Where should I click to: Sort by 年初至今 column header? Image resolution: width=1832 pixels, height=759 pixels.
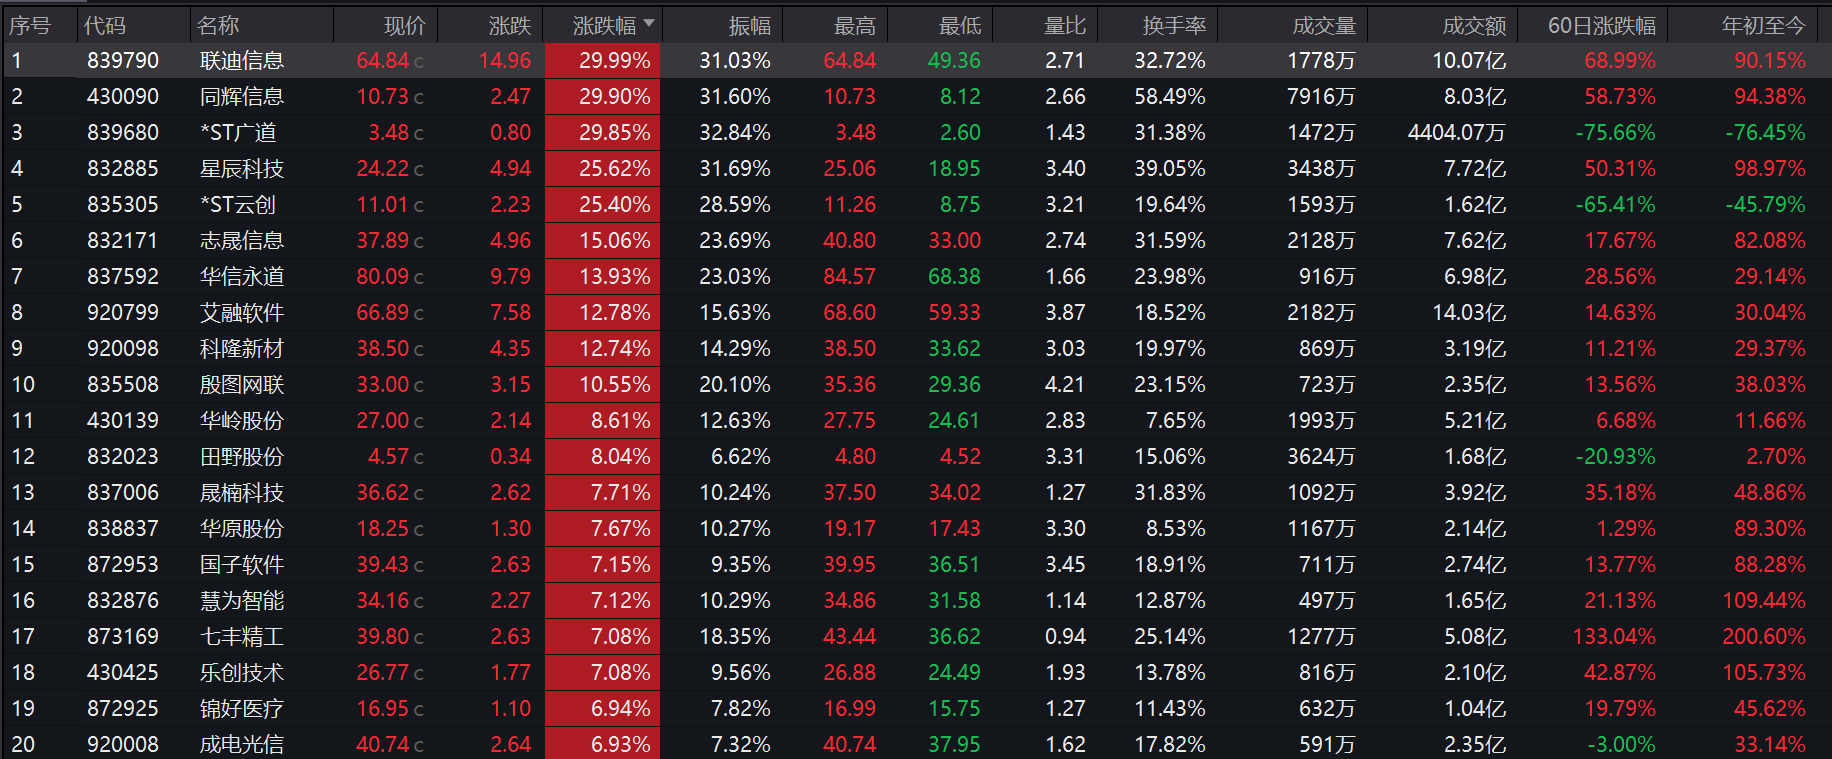coord(1764,26)
